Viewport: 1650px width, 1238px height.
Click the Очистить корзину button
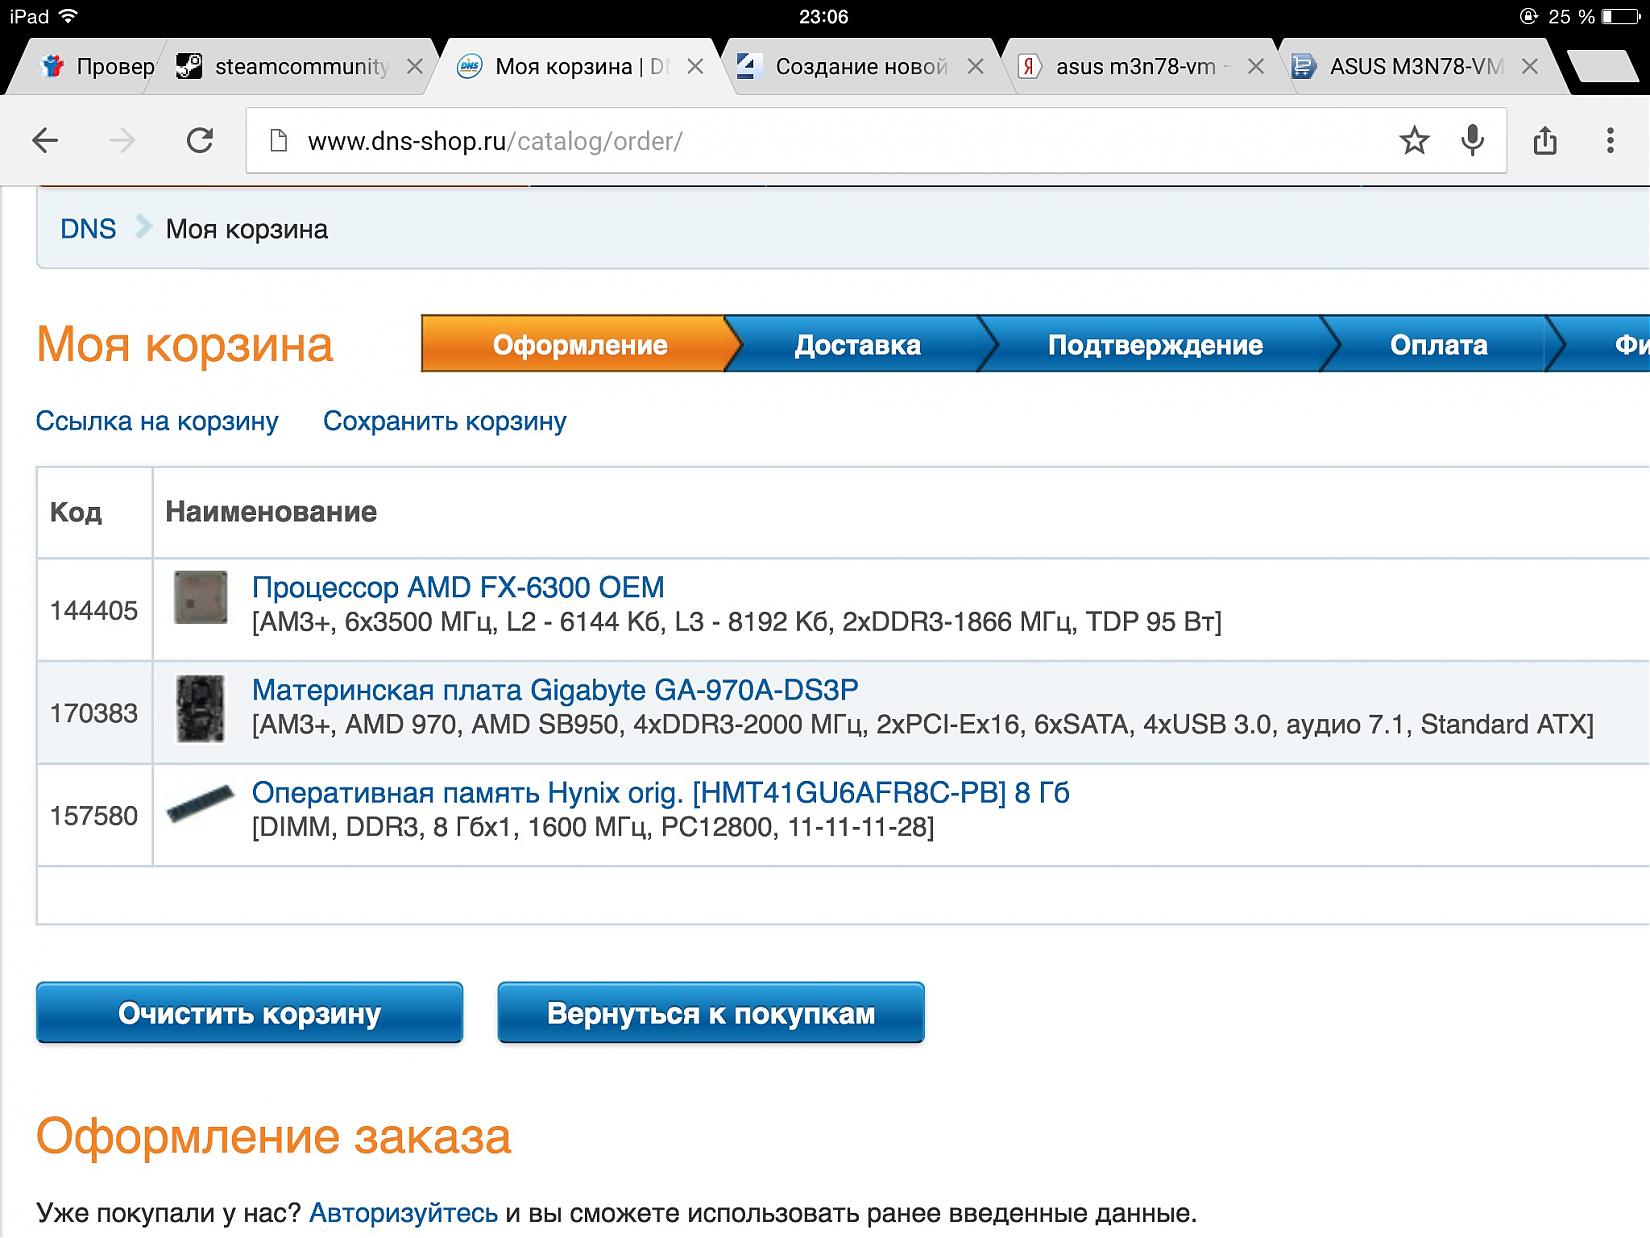pos(249,1013)
